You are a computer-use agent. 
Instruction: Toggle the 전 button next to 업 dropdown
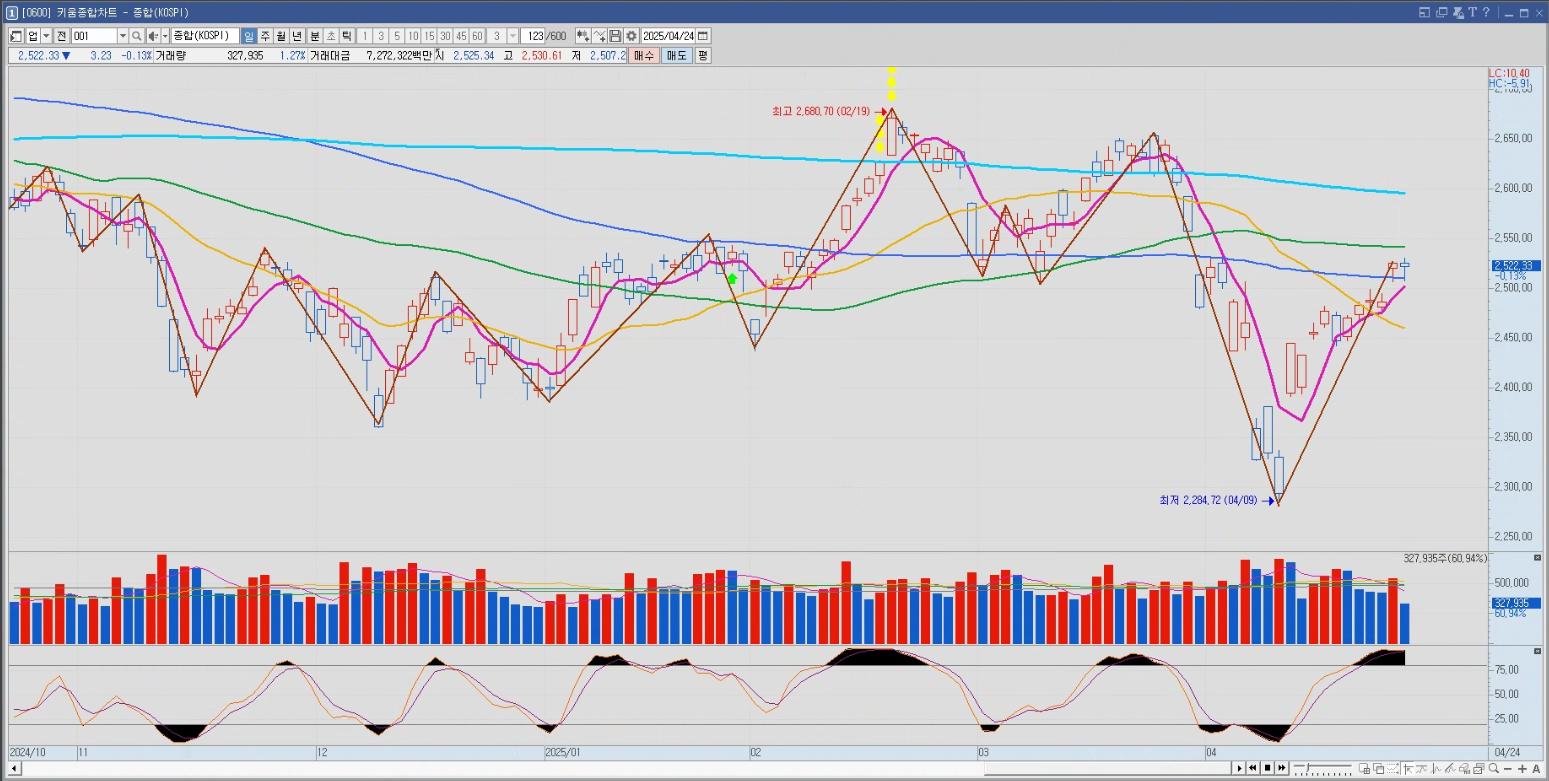(62, 35)
